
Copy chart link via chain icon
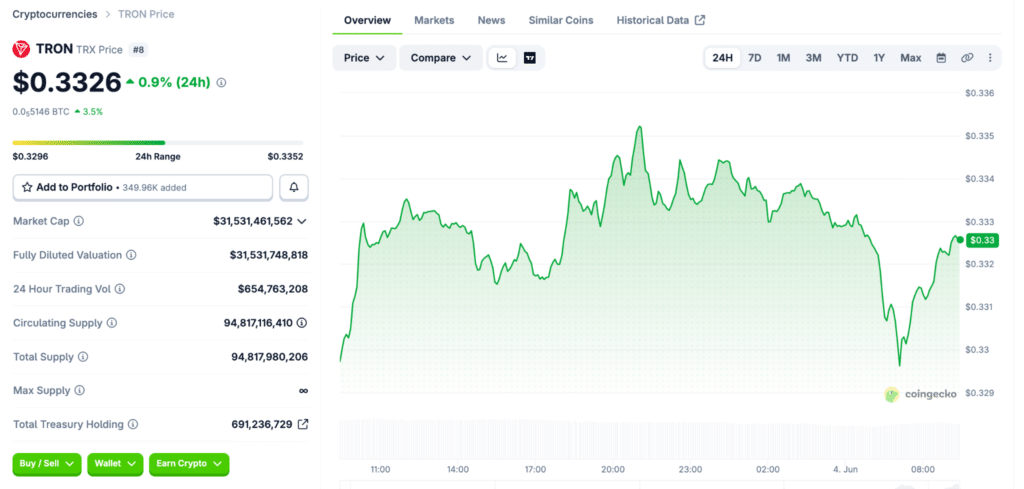coord(967,58)
